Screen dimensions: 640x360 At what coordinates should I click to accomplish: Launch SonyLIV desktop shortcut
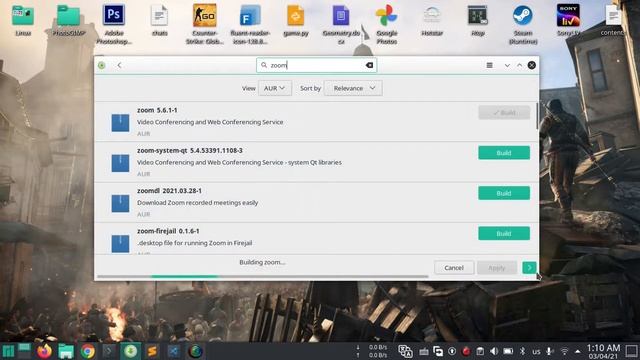568,20
